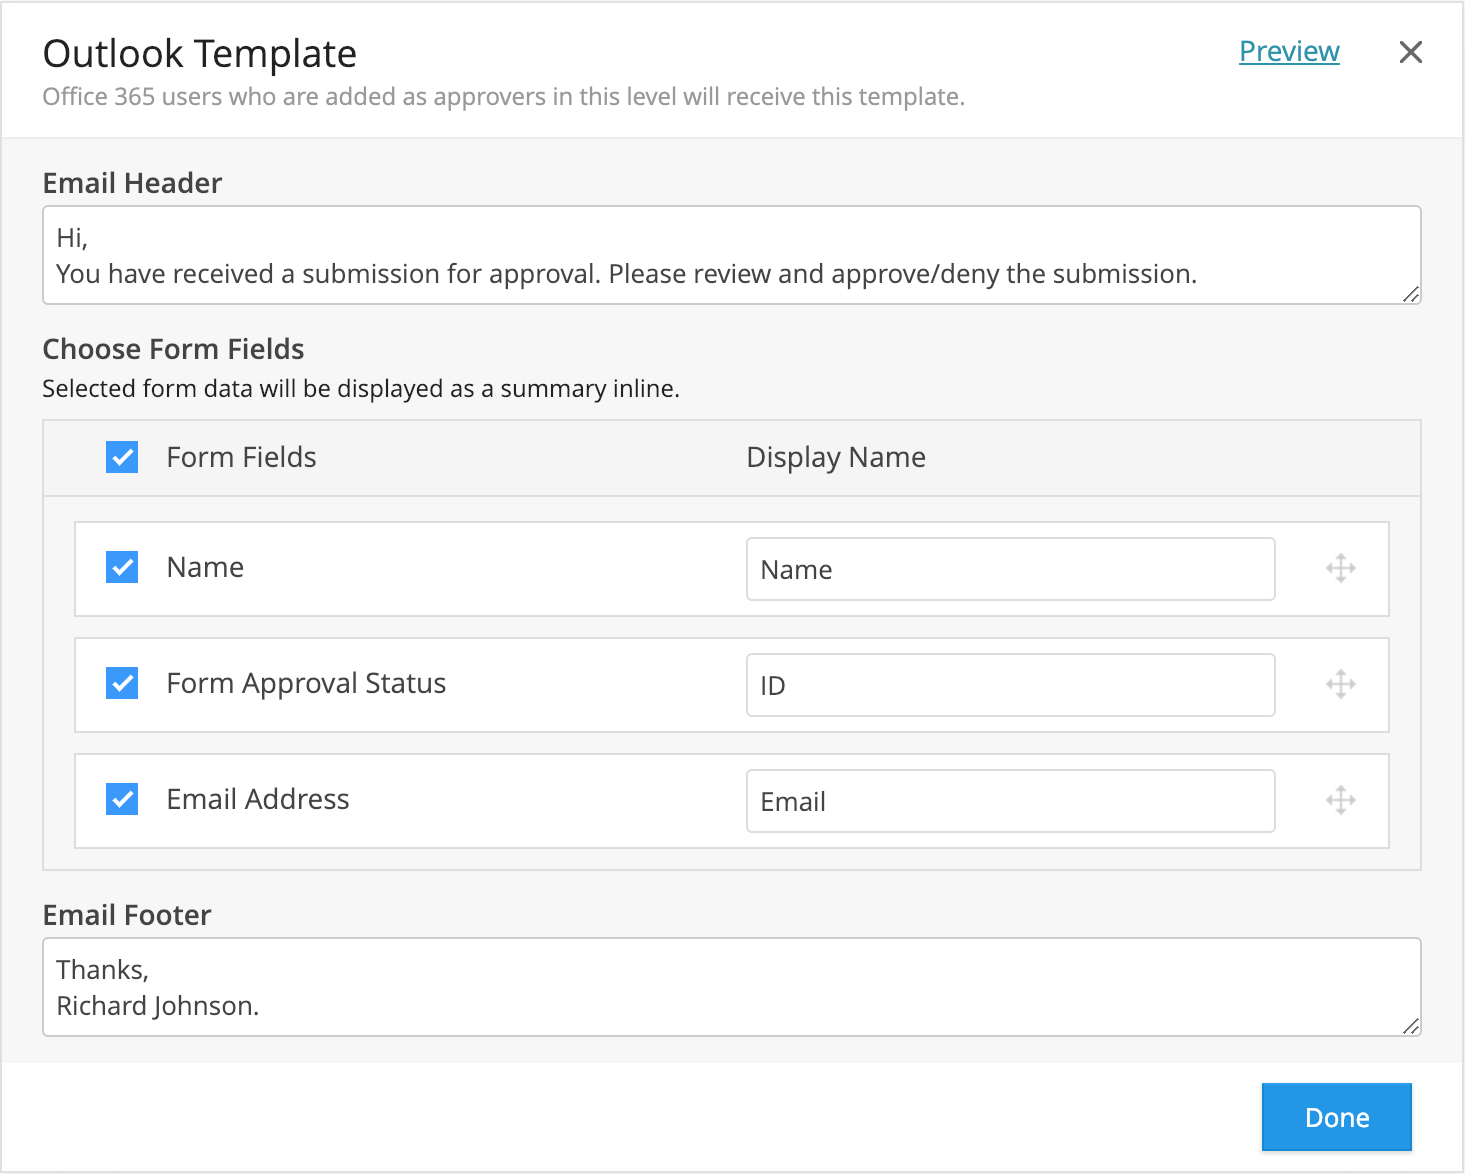Edit the display name input containing Name
Screen dimensions: 1465x1174
pos(1010,569)
